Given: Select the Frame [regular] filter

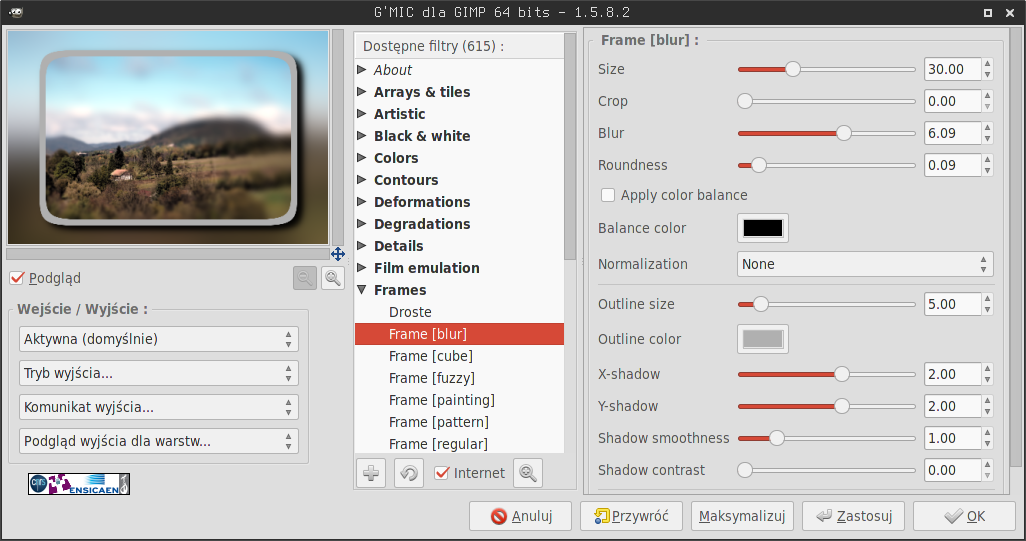Looking at the screenshot, I should (459, 444).
